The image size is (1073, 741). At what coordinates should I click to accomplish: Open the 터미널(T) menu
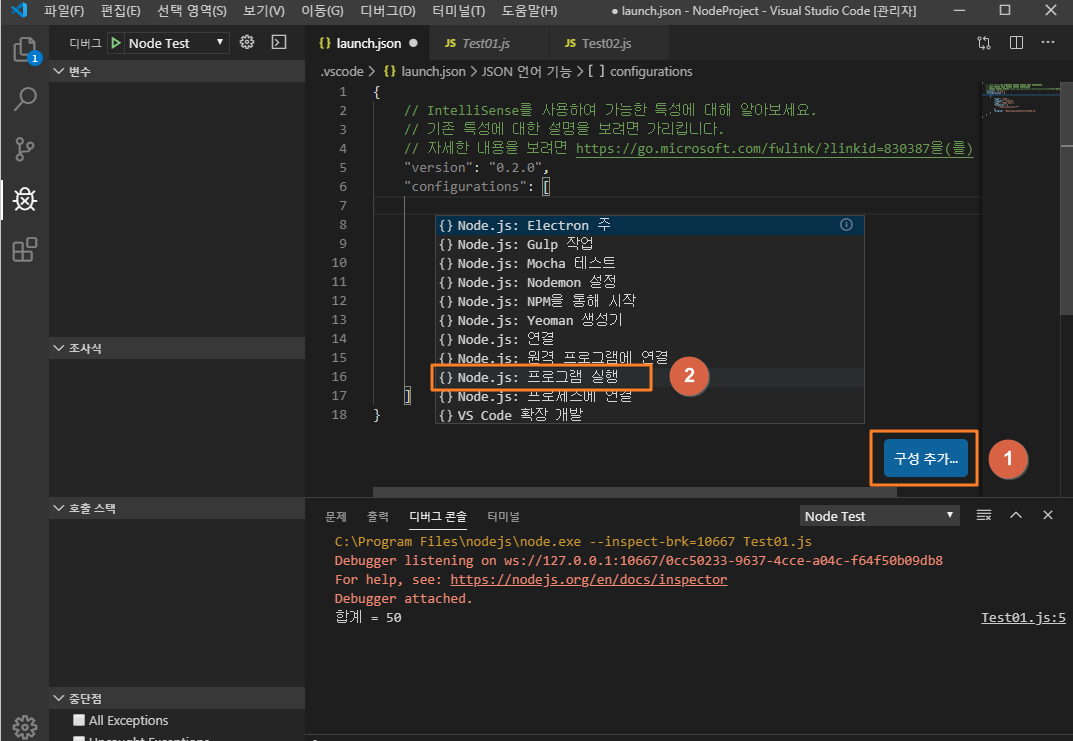[458, 11]
